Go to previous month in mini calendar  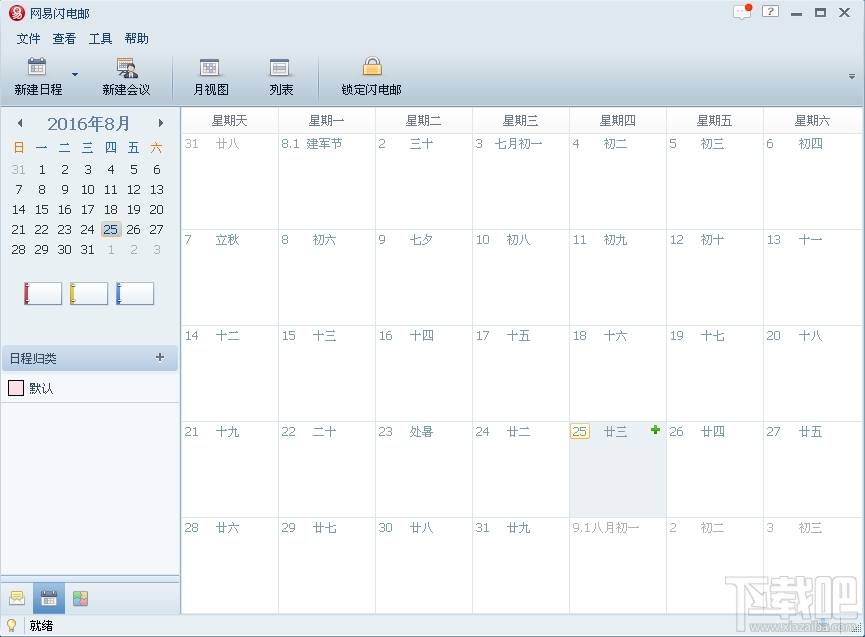click(x=20, y=123)
